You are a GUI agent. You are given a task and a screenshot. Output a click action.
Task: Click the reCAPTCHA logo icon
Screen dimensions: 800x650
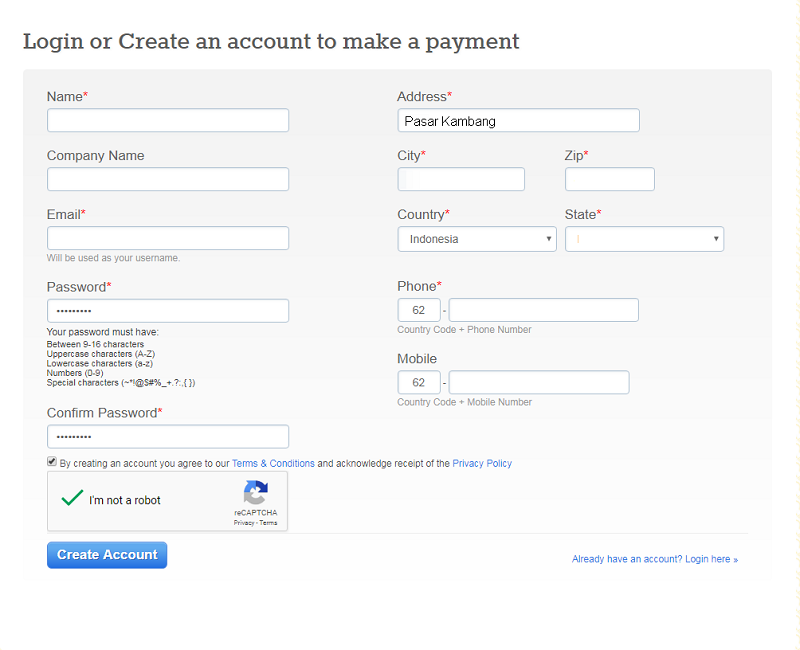256,492
